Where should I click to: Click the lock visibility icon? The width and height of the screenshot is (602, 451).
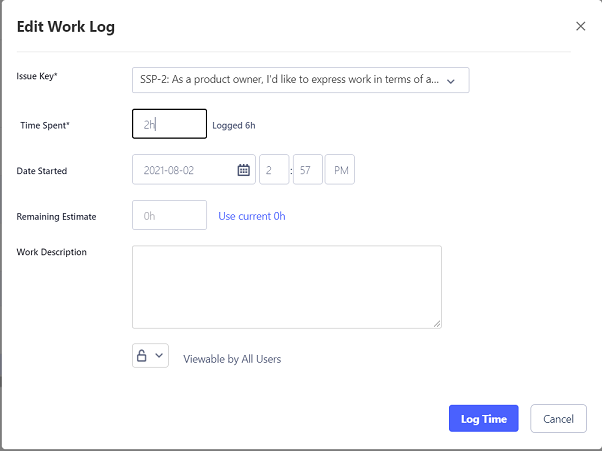pyautogui.click(x=142, y=356)
